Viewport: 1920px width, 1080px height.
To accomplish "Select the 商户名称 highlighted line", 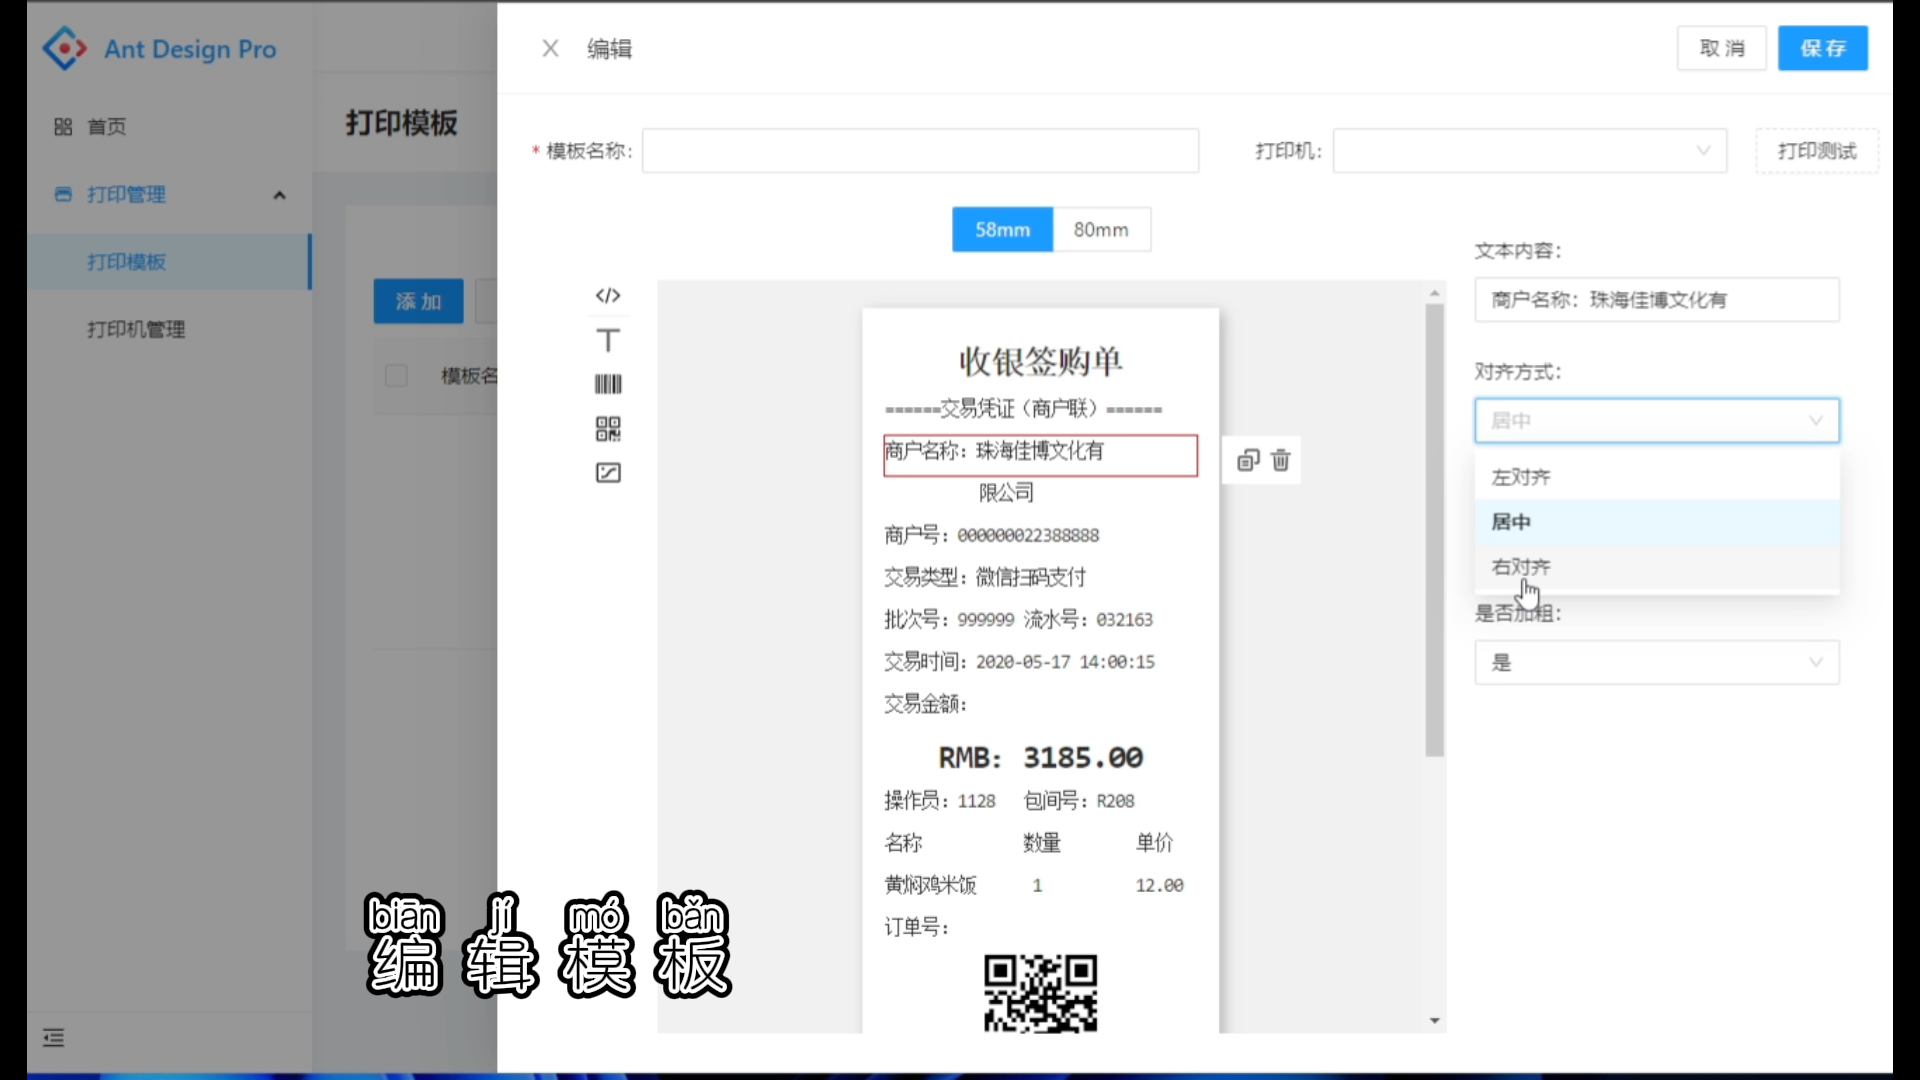I will pos(1041,455).
